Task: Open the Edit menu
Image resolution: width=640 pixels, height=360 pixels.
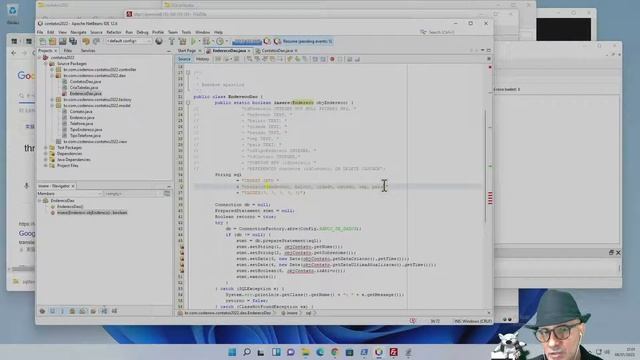Action: pyautogui.click(x=51, y=32)
